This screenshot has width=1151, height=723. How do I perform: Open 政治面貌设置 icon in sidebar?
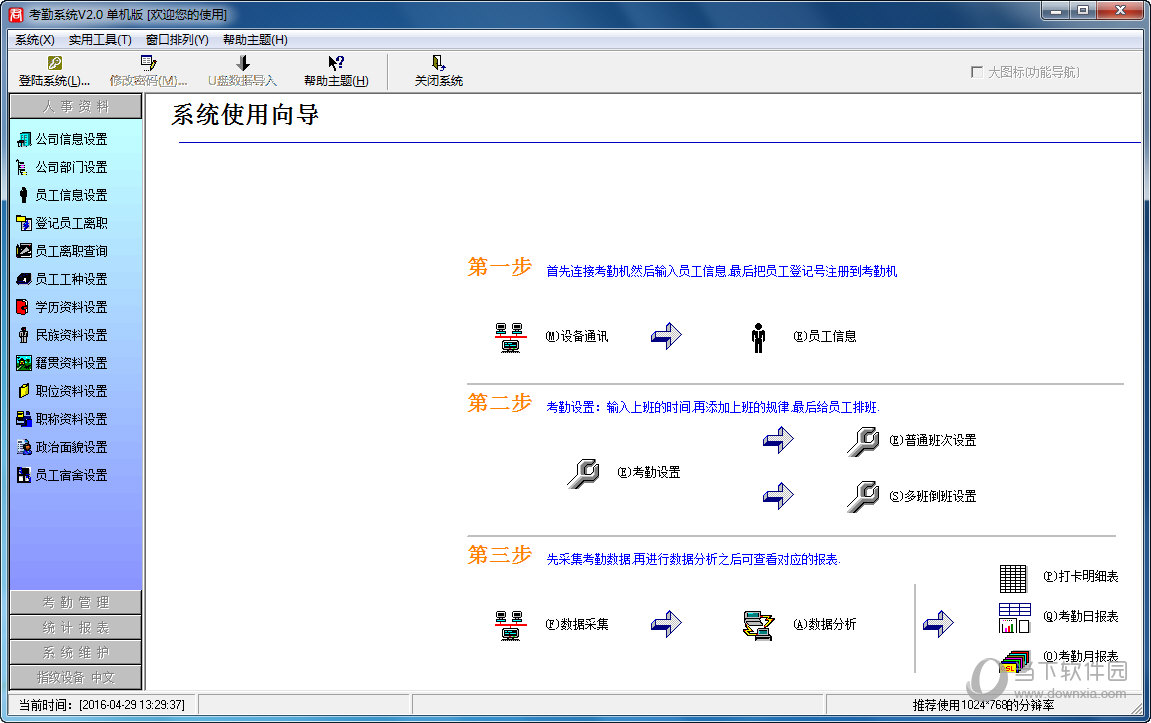[x=23, y=447]
